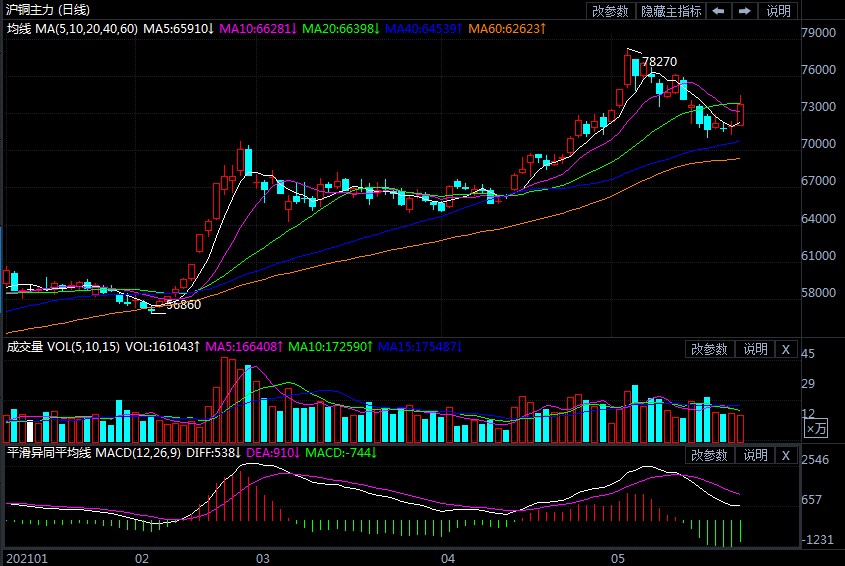Open 改参数 for the main MA chart
The image size is (845, 566).
[x=610, y=12]
